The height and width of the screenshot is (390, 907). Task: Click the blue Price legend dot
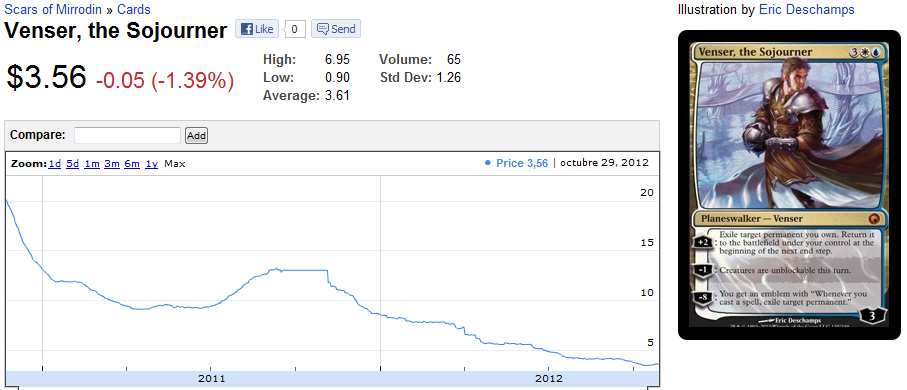pyautogui.click(x=487, y=163)
